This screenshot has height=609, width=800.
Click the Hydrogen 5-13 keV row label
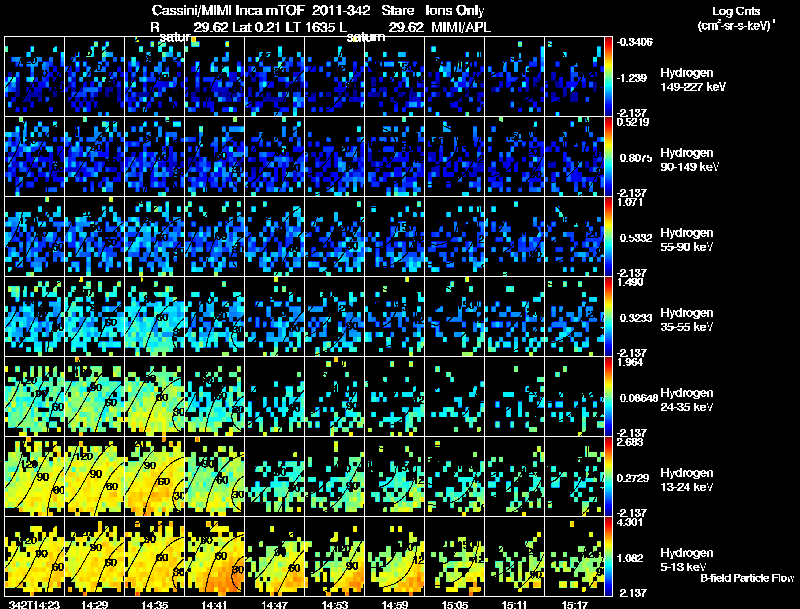[687, 560]
